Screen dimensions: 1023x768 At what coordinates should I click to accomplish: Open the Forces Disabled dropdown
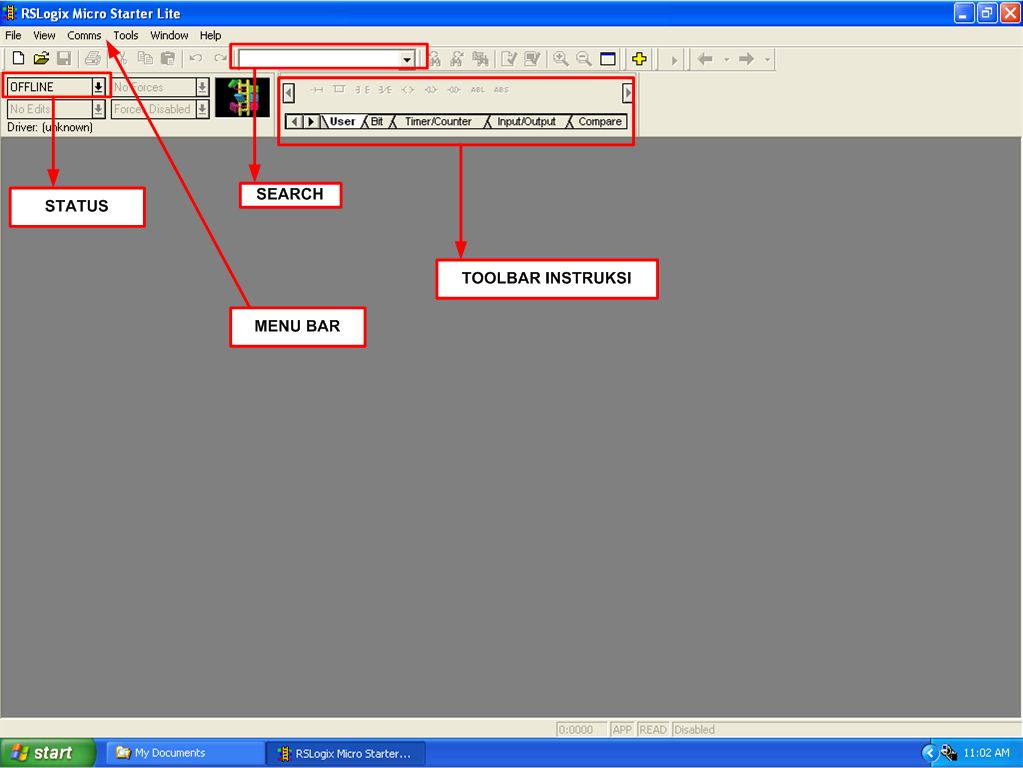click(202, 109)
